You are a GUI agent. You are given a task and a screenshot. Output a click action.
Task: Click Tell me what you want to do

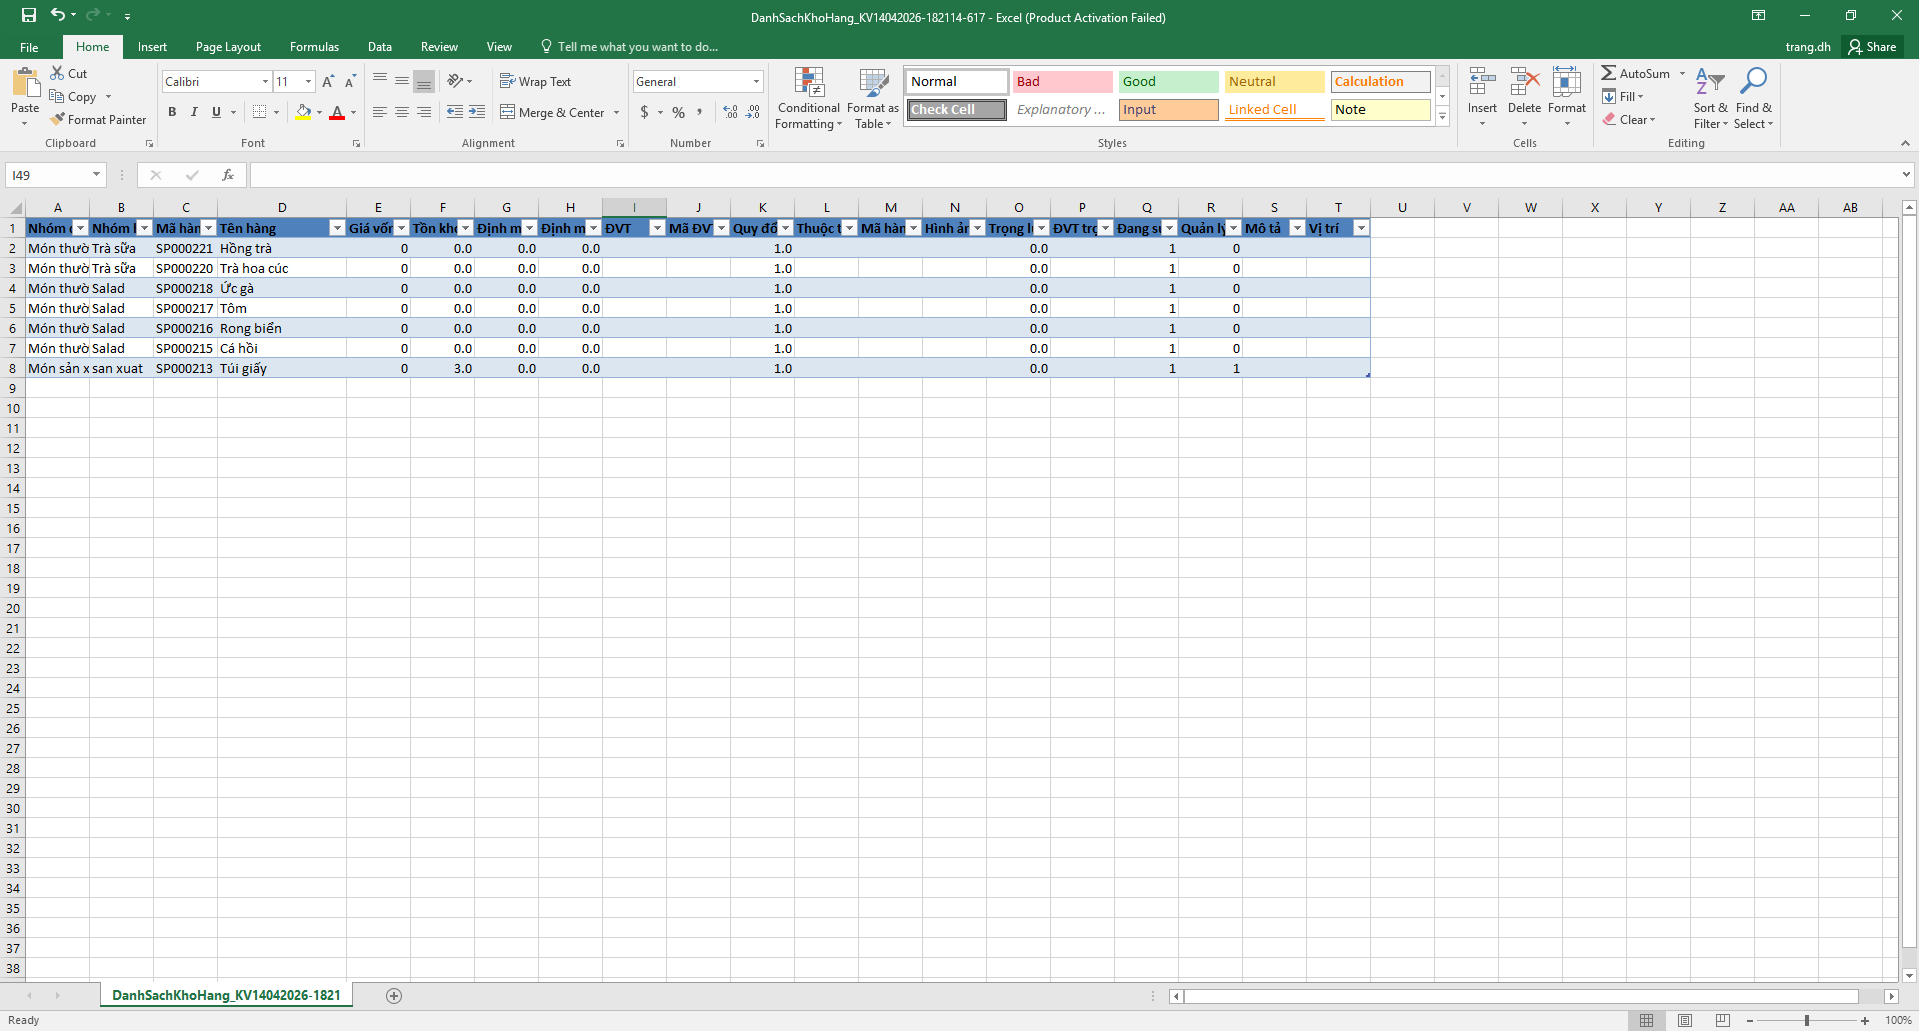tap(629, 47)
